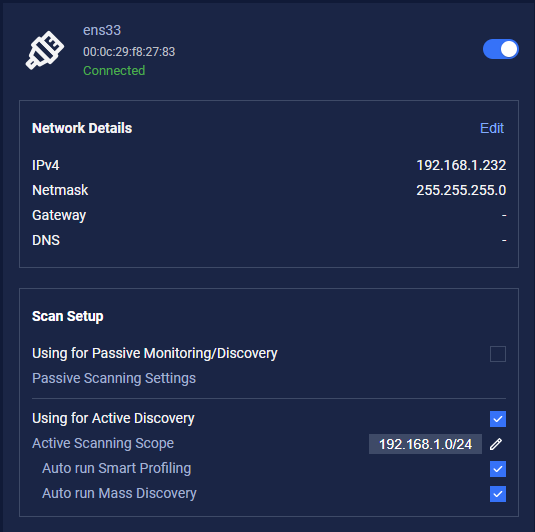Click the MAC address 00:0c:29:f8:27:83
Screen dimensions: 535x532
tap(129, 52)
